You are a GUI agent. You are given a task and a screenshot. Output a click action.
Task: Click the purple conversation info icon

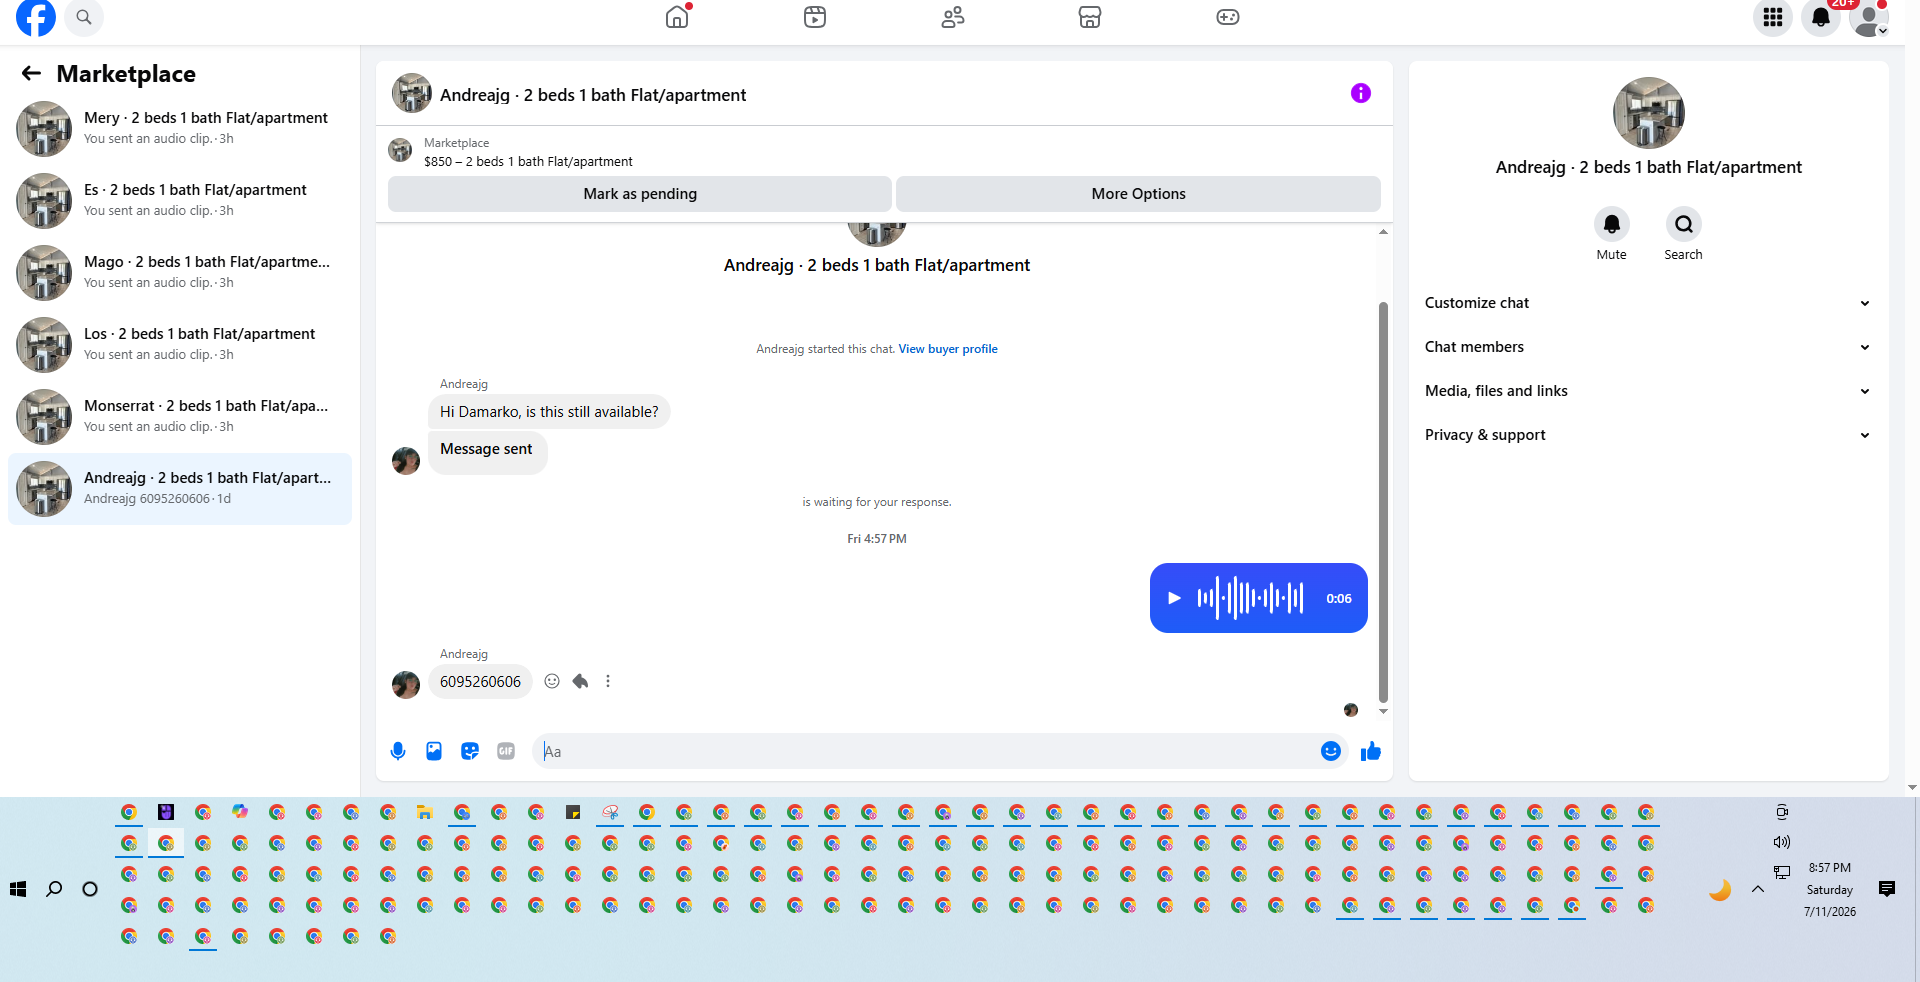pyautogui.click(x=1361, y=93)
